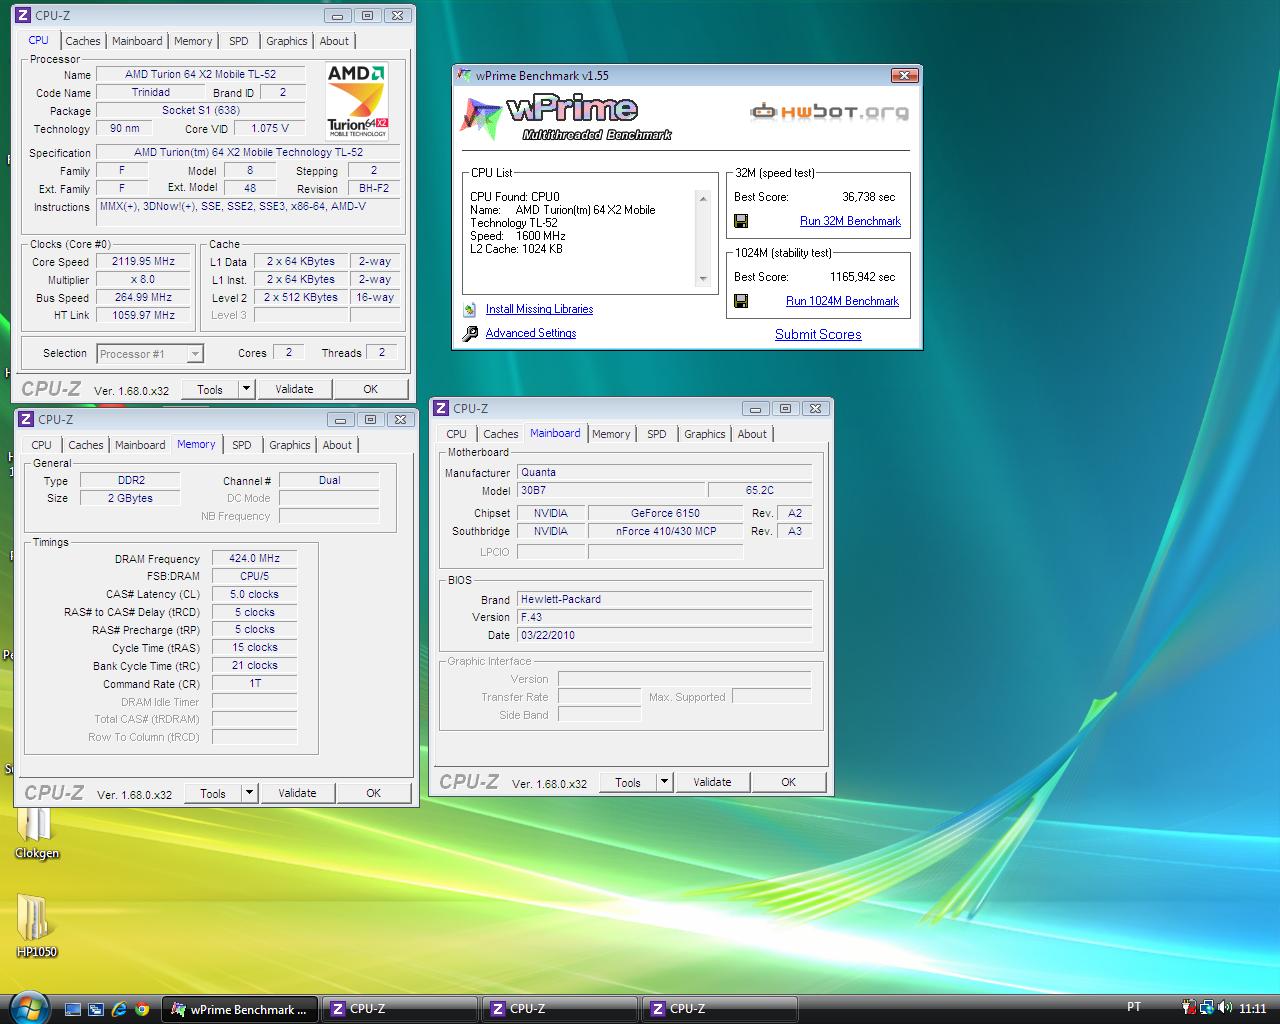The width and height of the screenshot is (1280, 1024).
Task: Click the 32M Best Score 36,738 sec
Action: (868, 197)
